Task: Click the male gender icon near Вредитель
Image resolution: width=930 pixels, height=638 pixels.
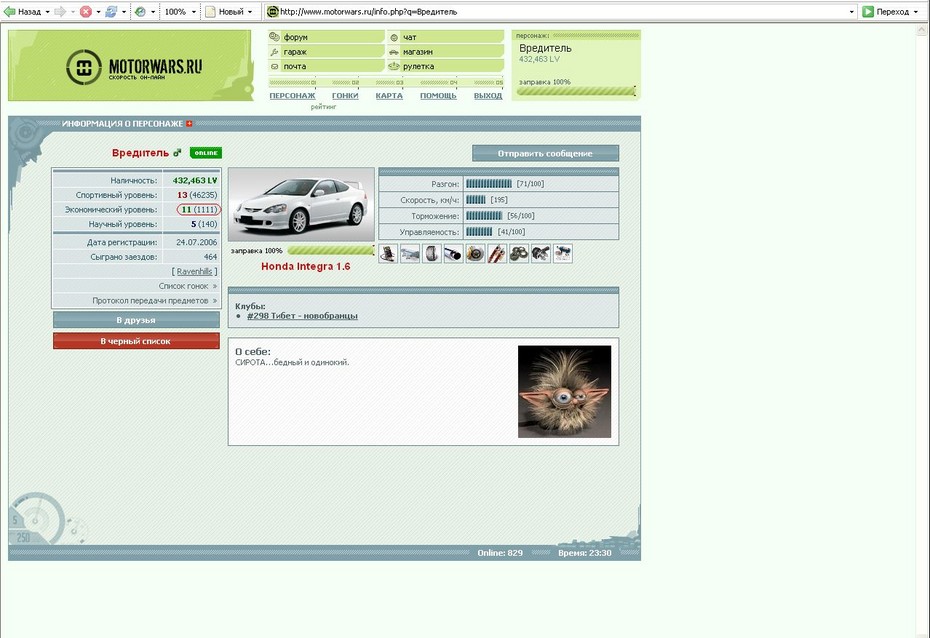Action: point(177,153)
